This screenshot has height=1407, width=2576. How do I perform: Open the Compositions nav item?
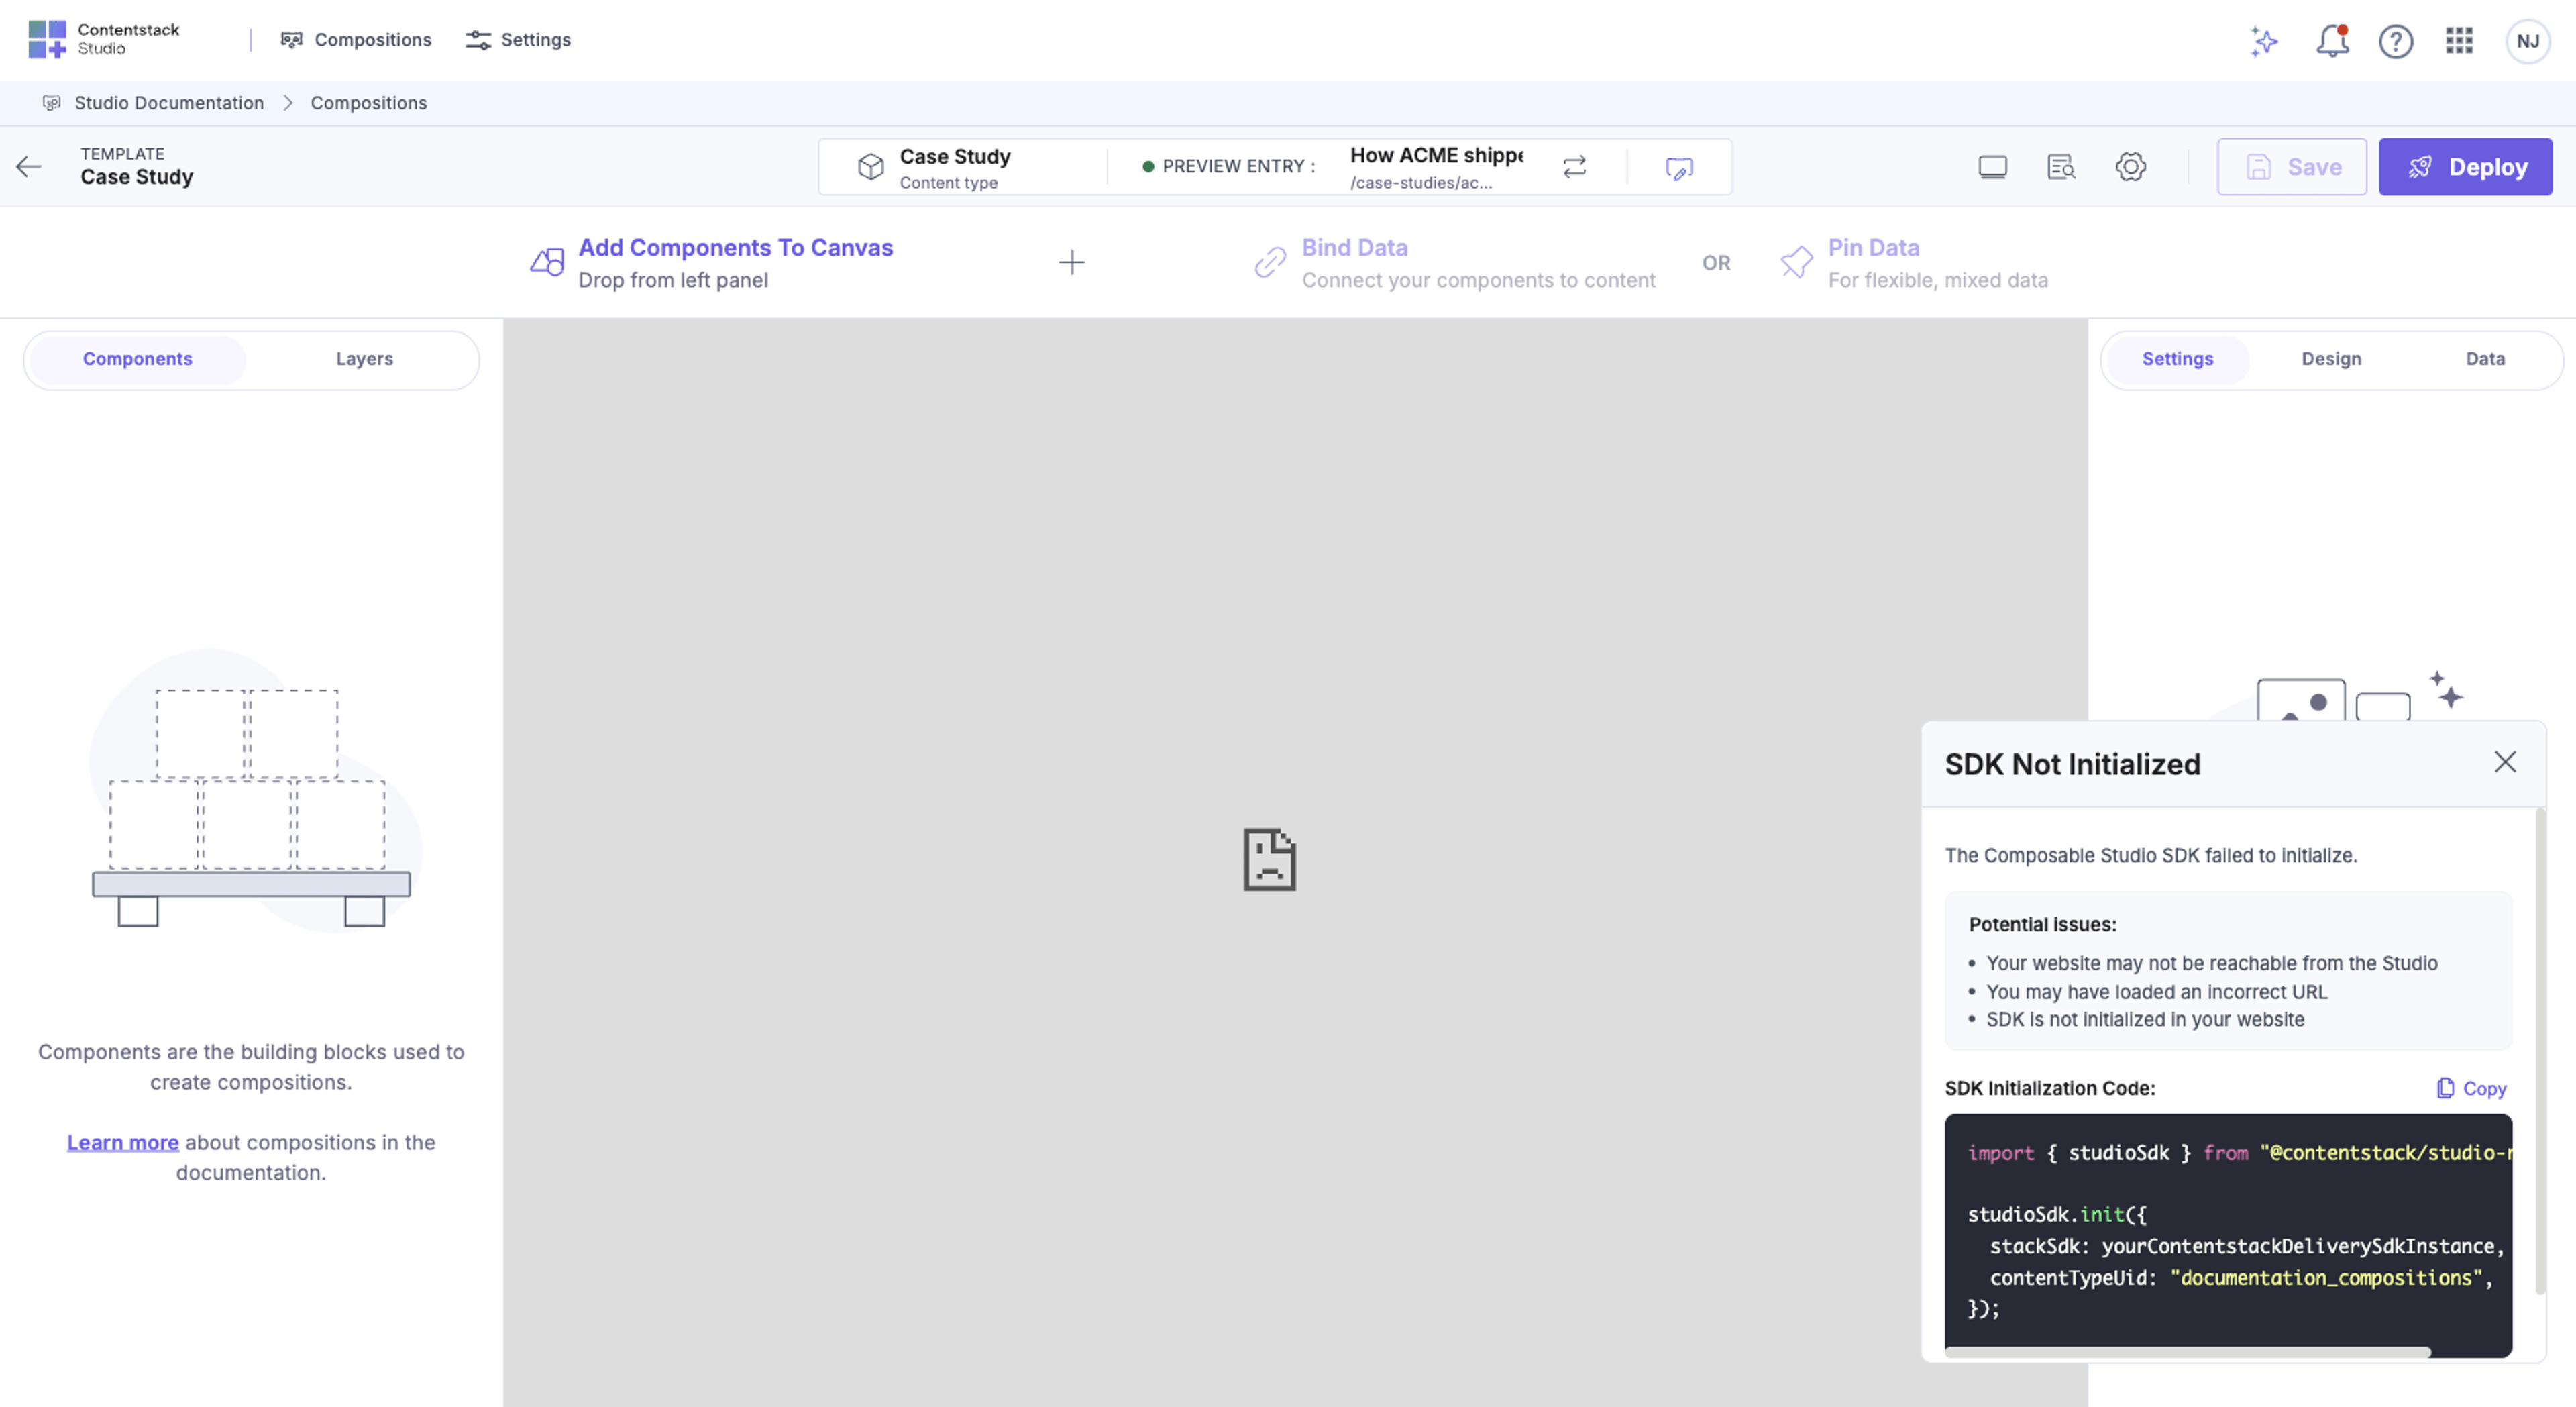click(x=356, y=40)
